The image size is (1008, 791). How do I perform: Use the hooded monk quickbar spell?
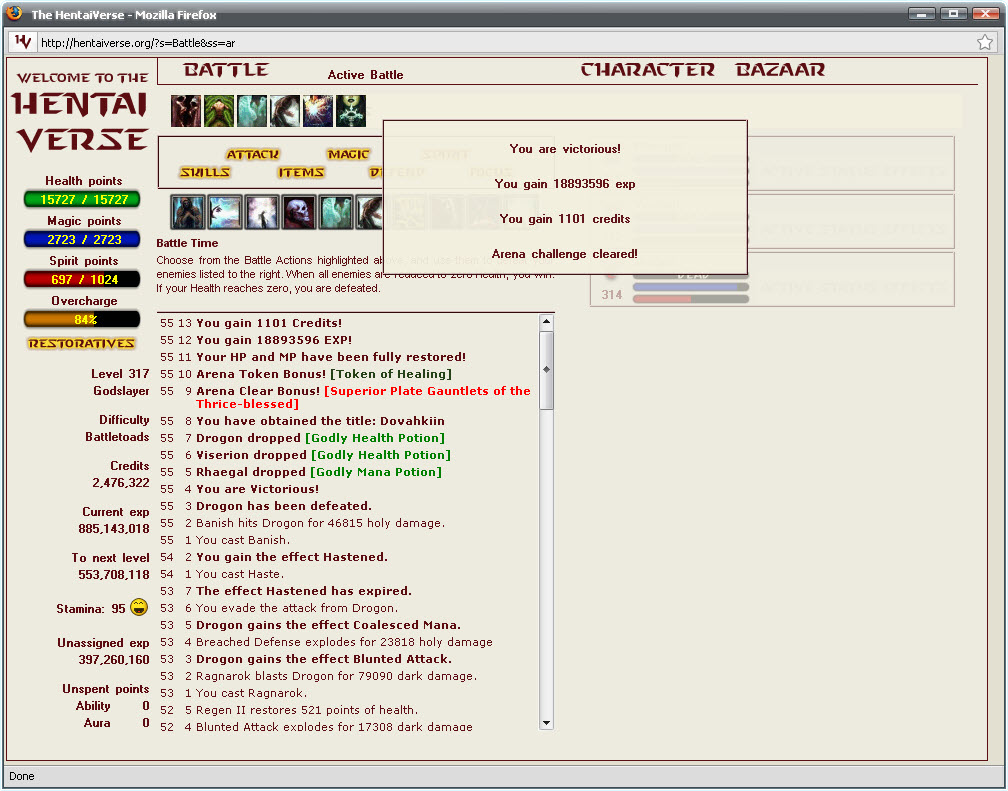pos(188,212)
